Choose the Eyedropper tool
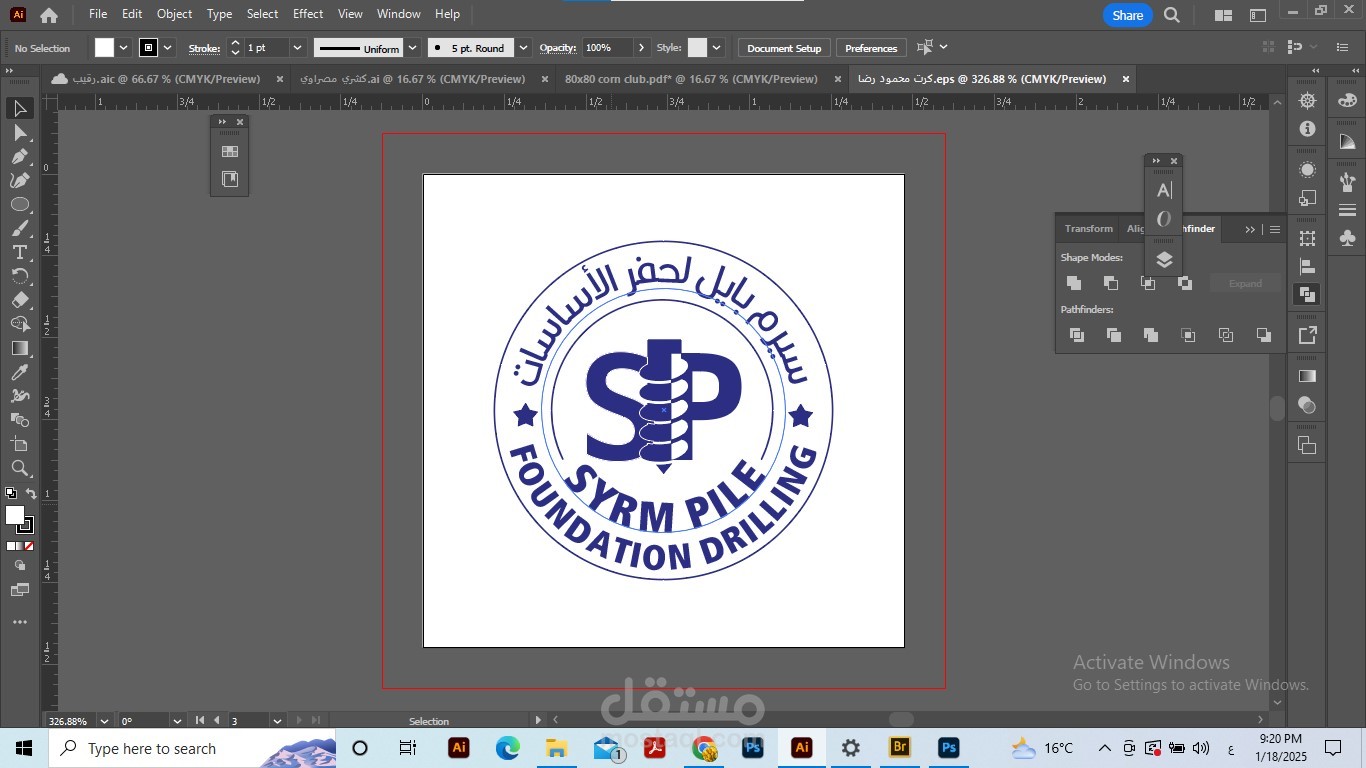The width and height of the screenshot is (1366, 768). (x=19, y=372)
